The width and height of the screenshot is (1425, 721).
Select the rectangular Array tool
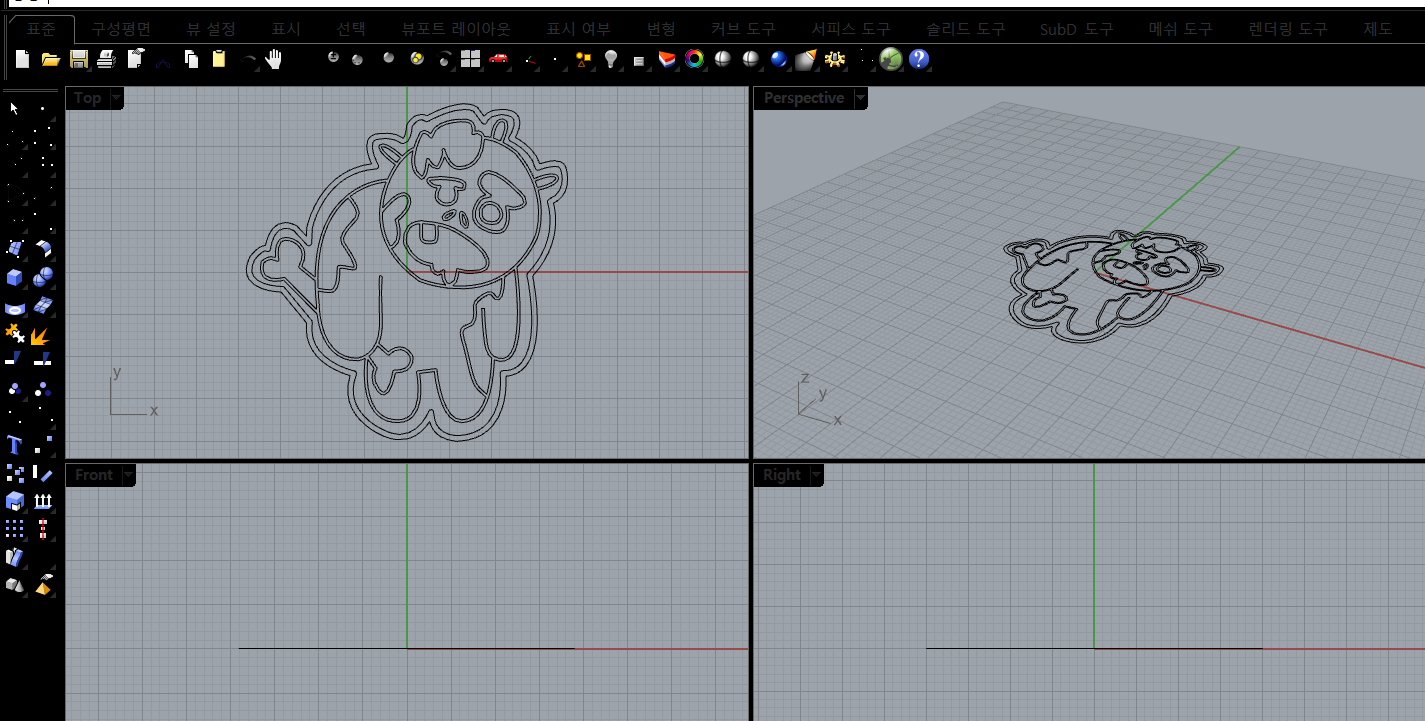pyautogui.click(x=14, y=527)
